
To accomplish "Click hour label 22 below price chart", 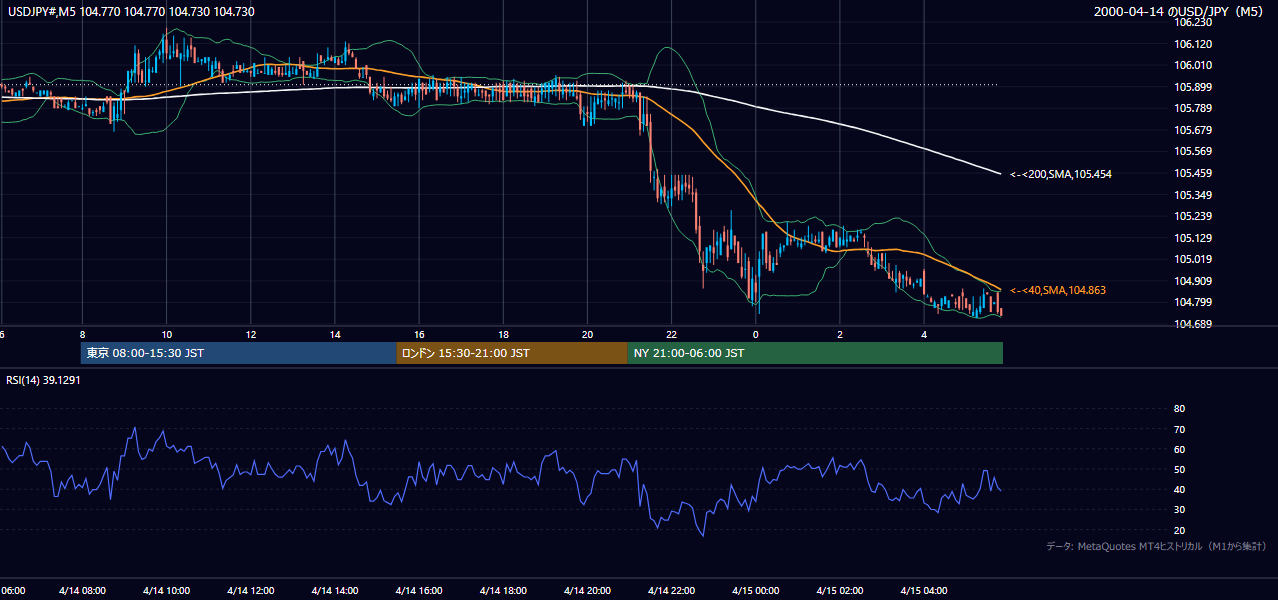I will 672,334.
